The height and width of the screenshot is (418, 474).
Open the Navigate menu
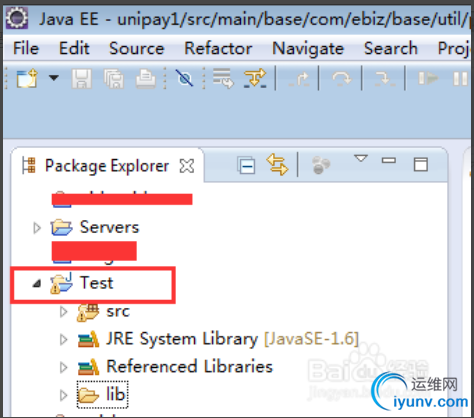pos(308,49)
